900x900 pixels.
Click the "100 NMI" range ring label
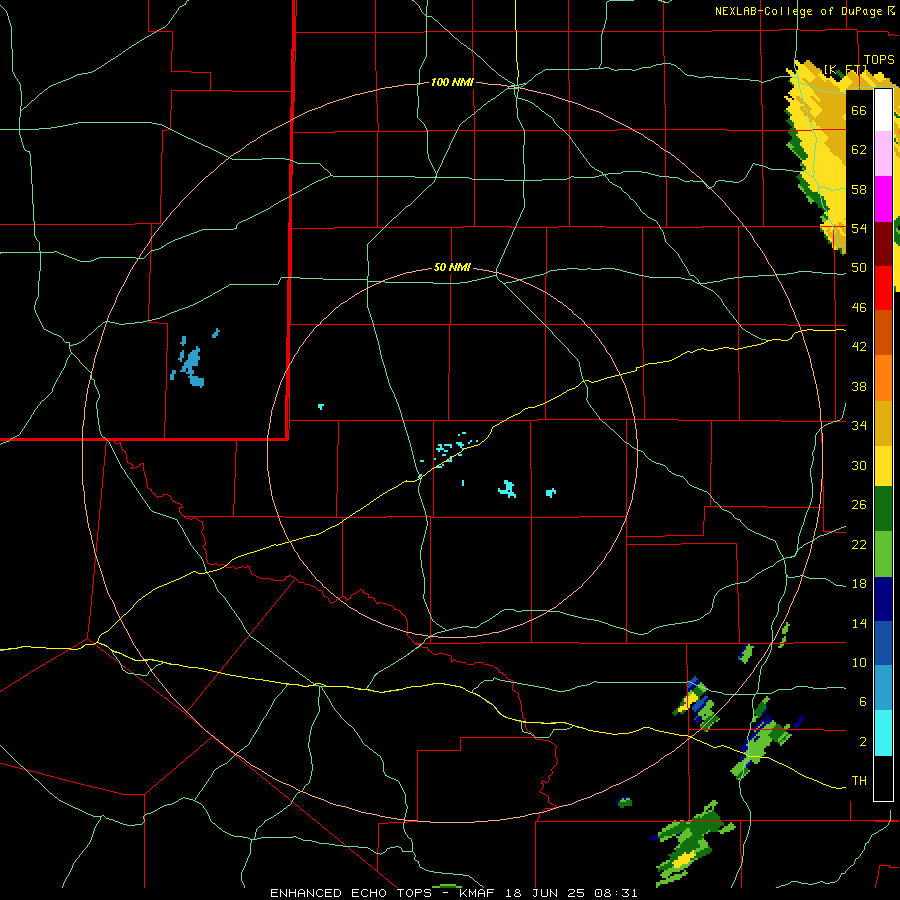click(x=452, y=83)
